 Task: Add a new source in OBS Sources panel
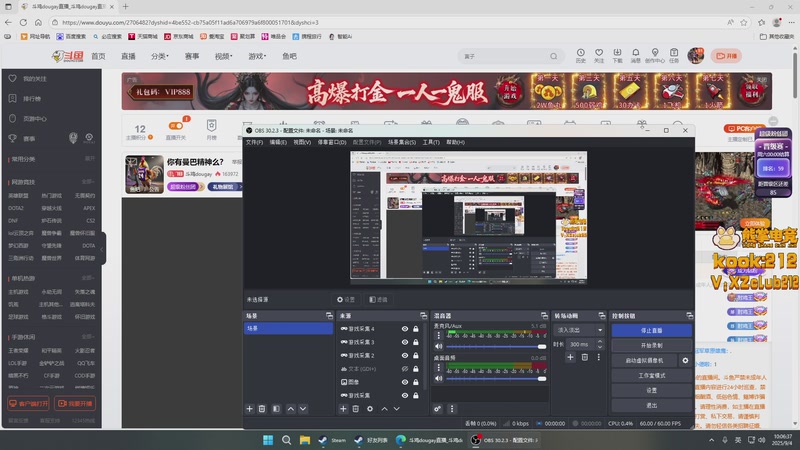pos(343,409)
